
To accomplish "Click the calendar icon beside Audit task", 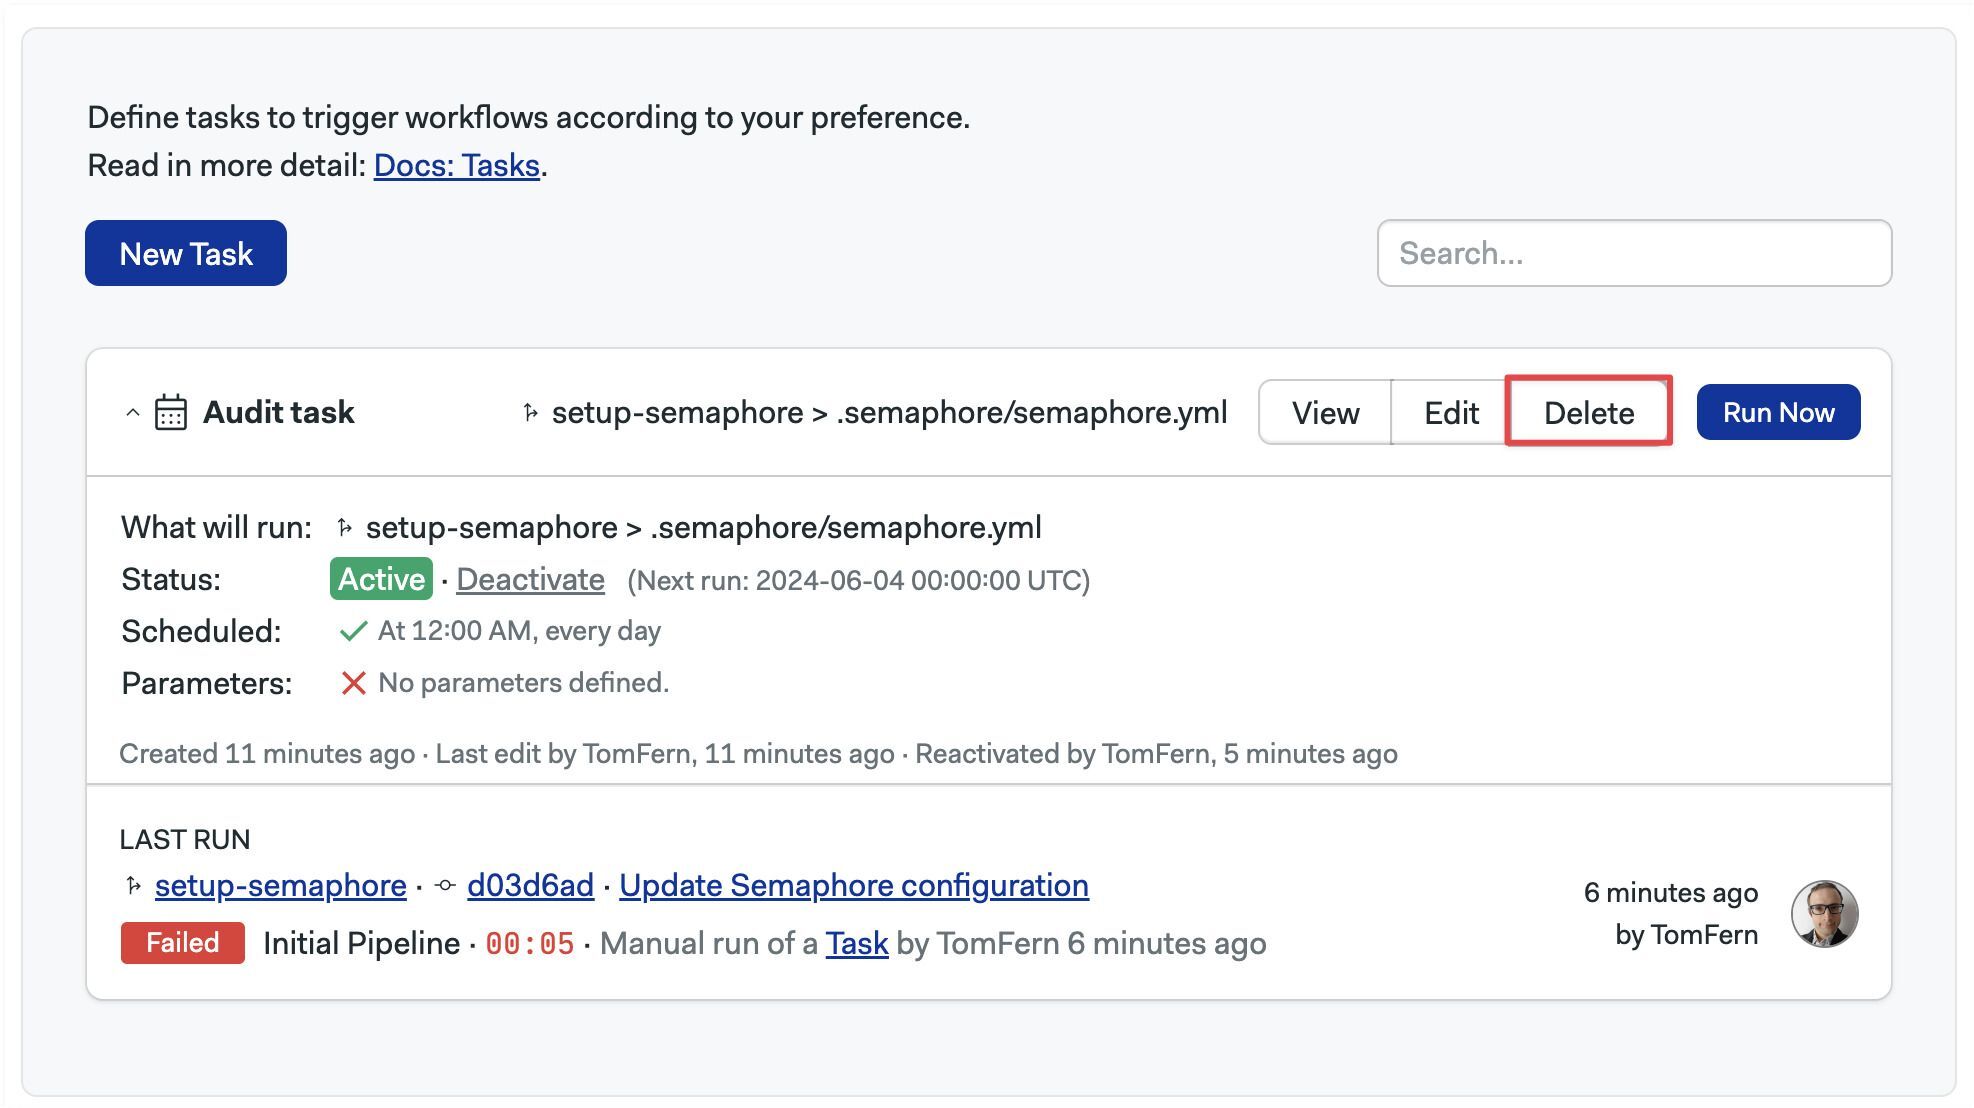I will tap(171, 412).
